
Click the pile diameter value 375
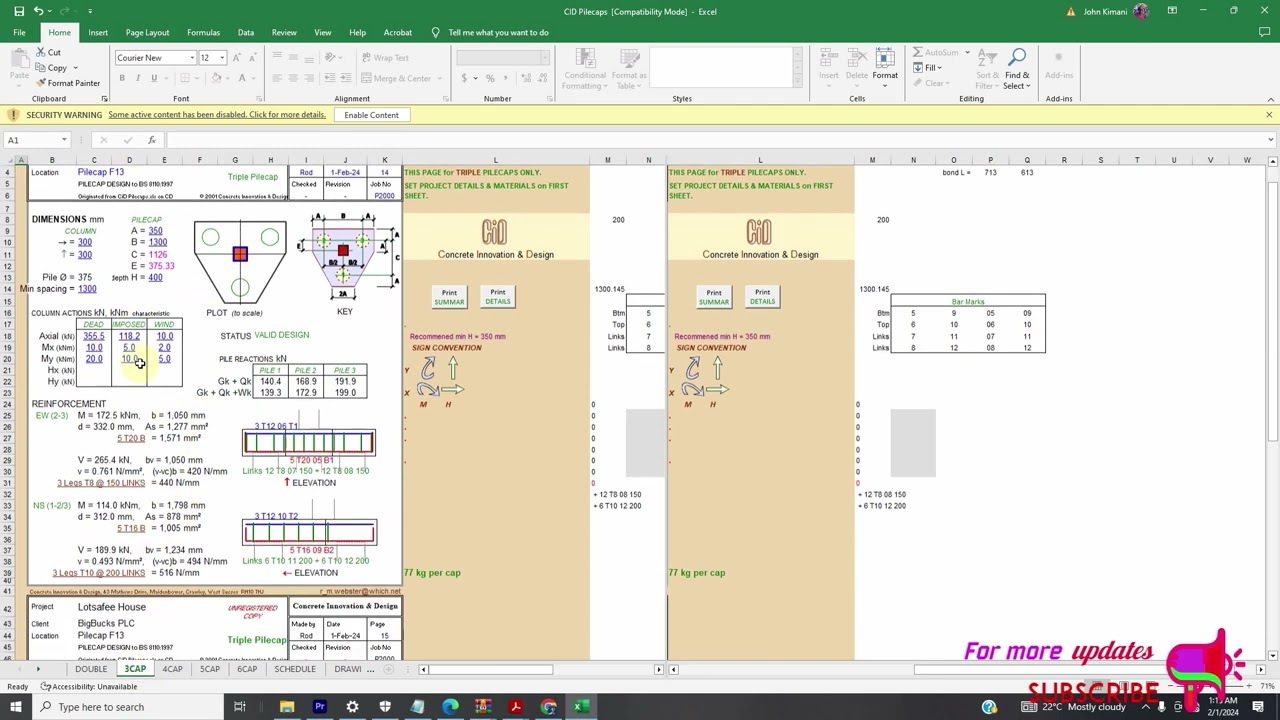[x=85, y=277]
